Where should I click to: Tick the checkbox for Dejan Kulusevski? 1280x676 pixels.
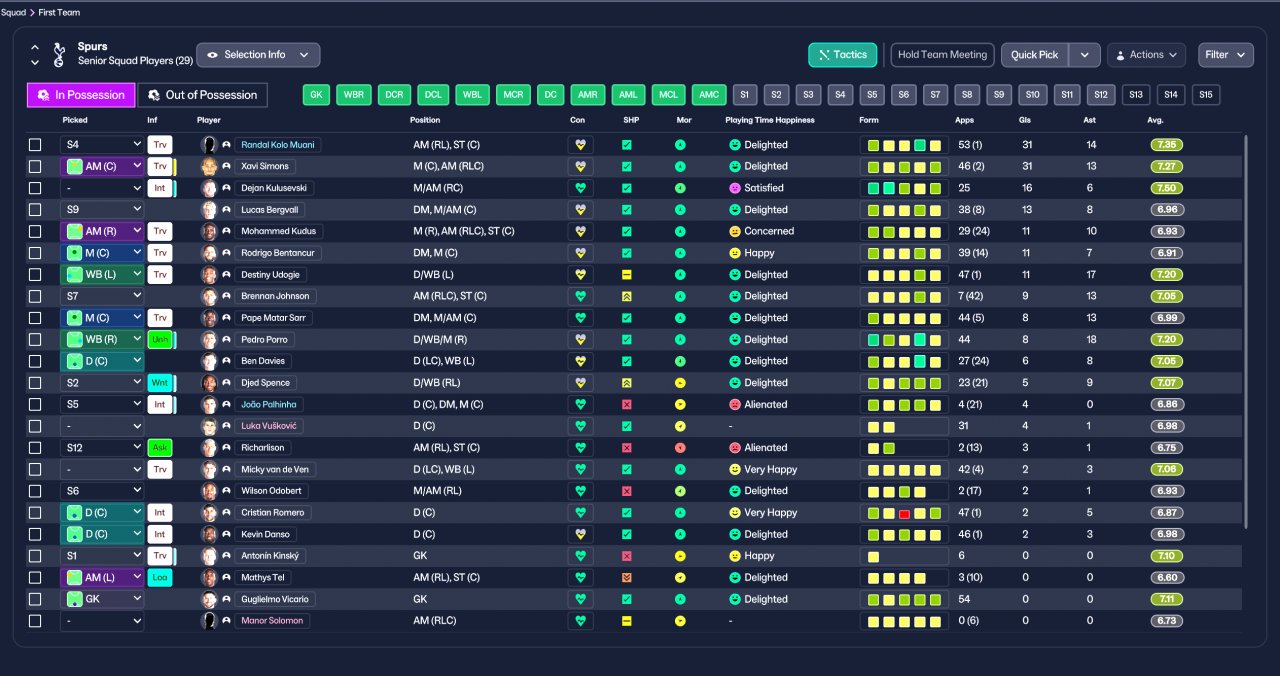[x=35, y=188]
